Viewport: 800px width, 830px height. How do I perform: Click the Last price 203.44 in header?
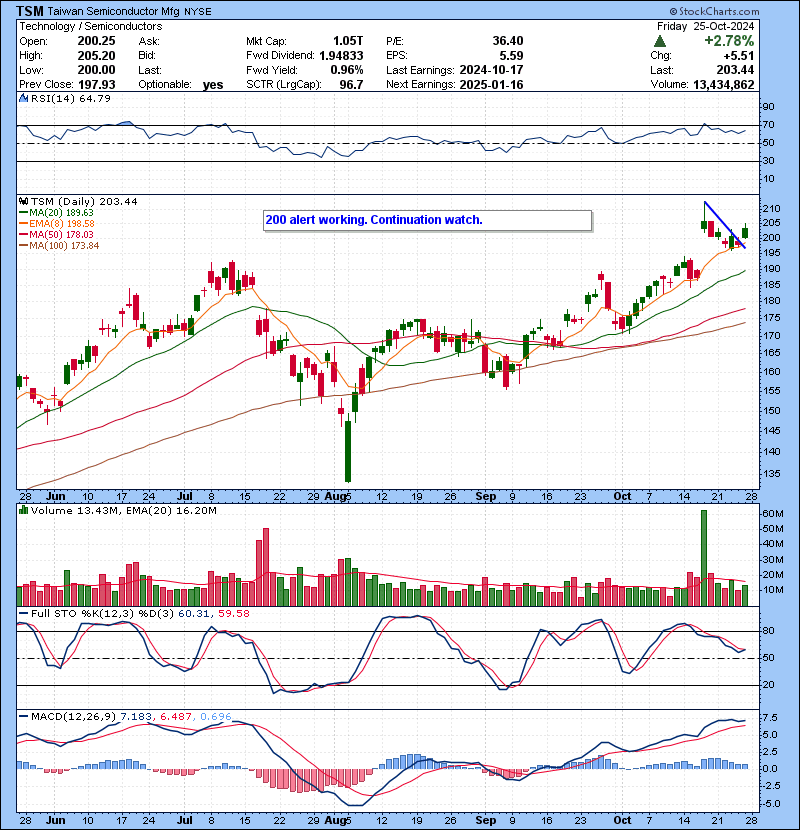coord(735,70)
